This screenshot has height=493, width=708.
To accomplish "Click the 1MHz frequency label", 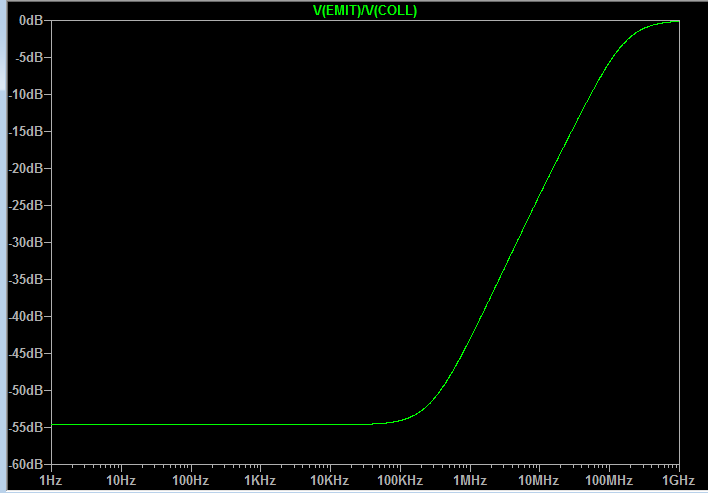I will pyautogui.click(x=470, y=480).
